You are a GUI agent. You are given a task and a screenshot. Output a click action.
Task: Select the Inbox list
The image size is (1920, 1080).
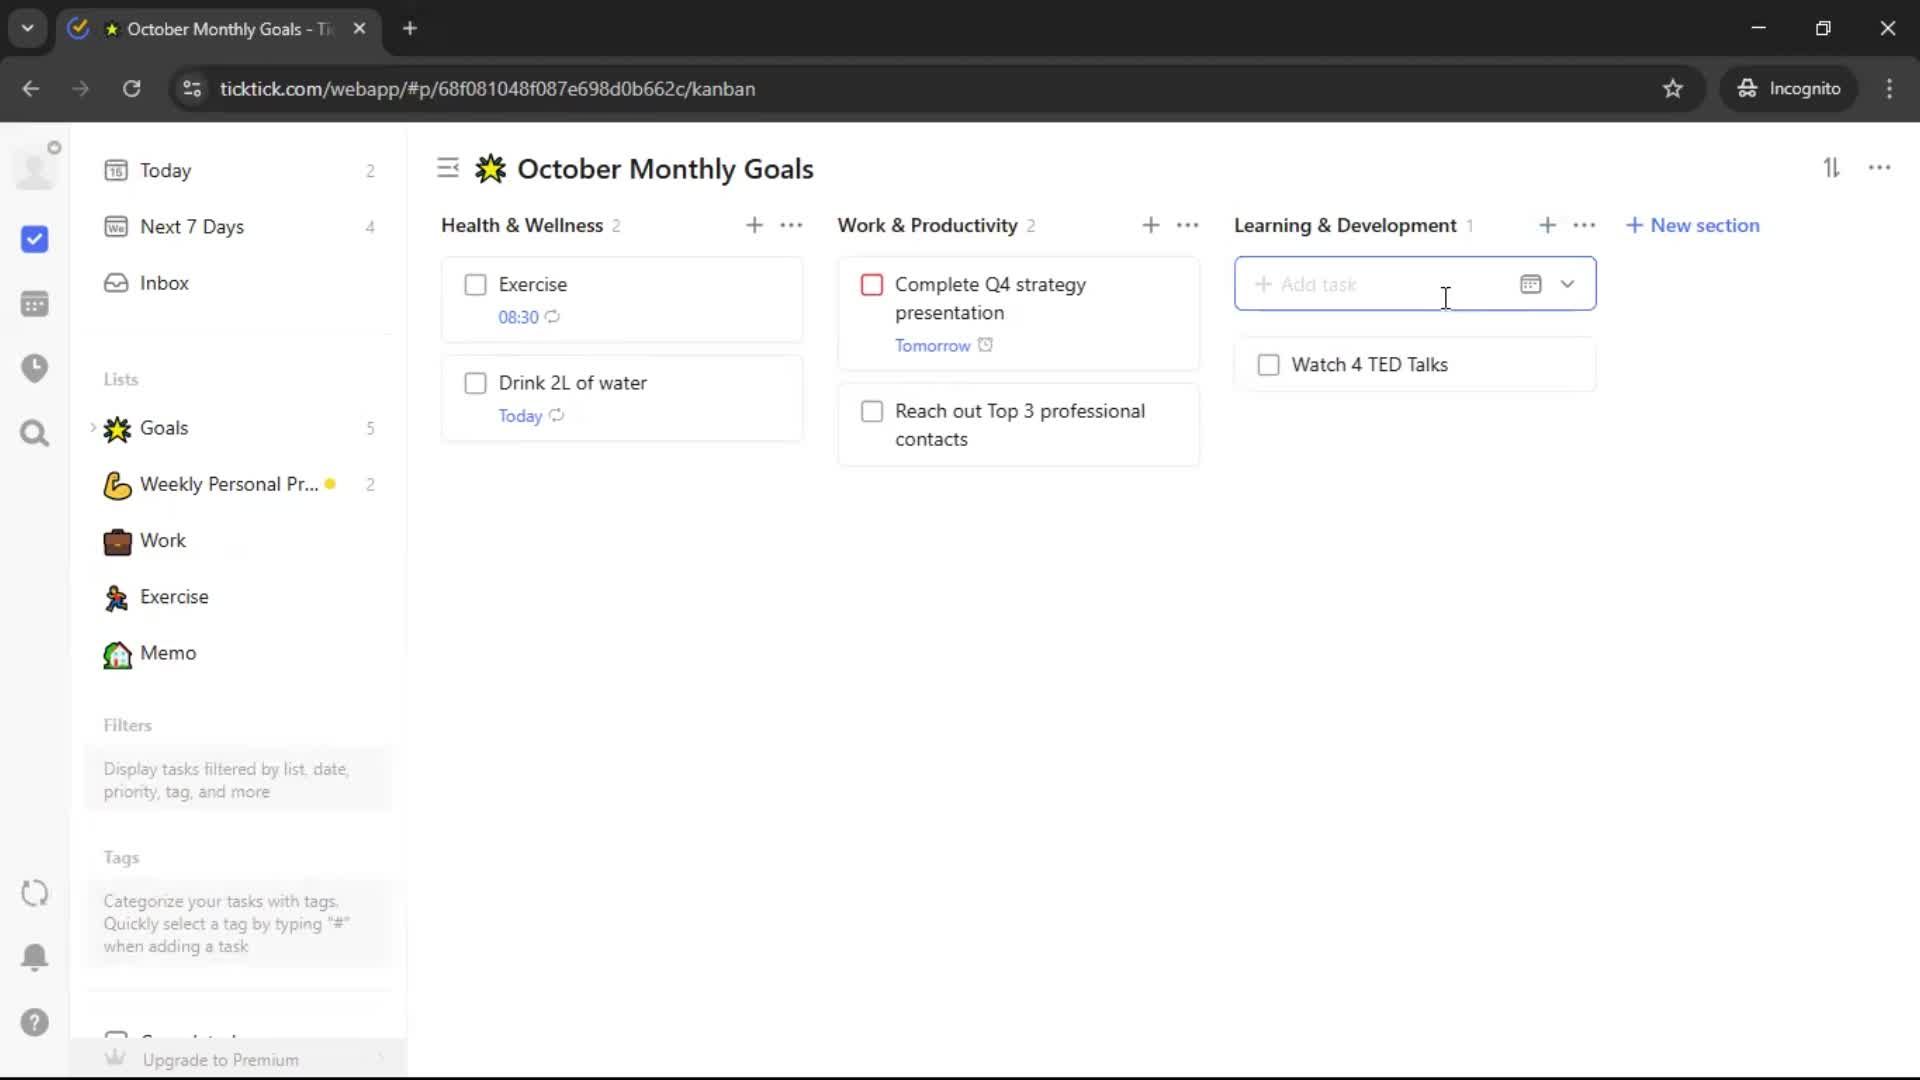tap(164, 283)
